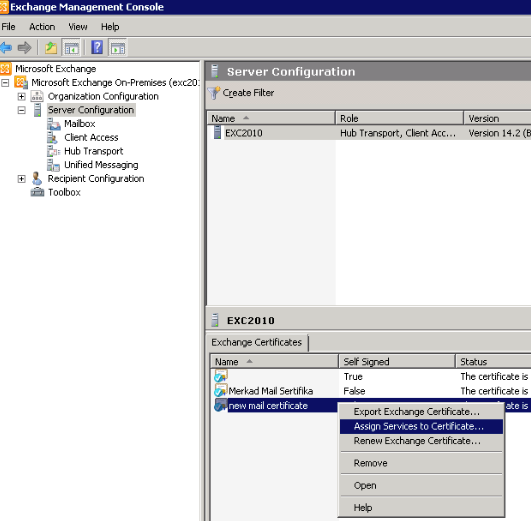Click the Unified Messaging node icon
The image size is (531, 521).
coord(53,165)
